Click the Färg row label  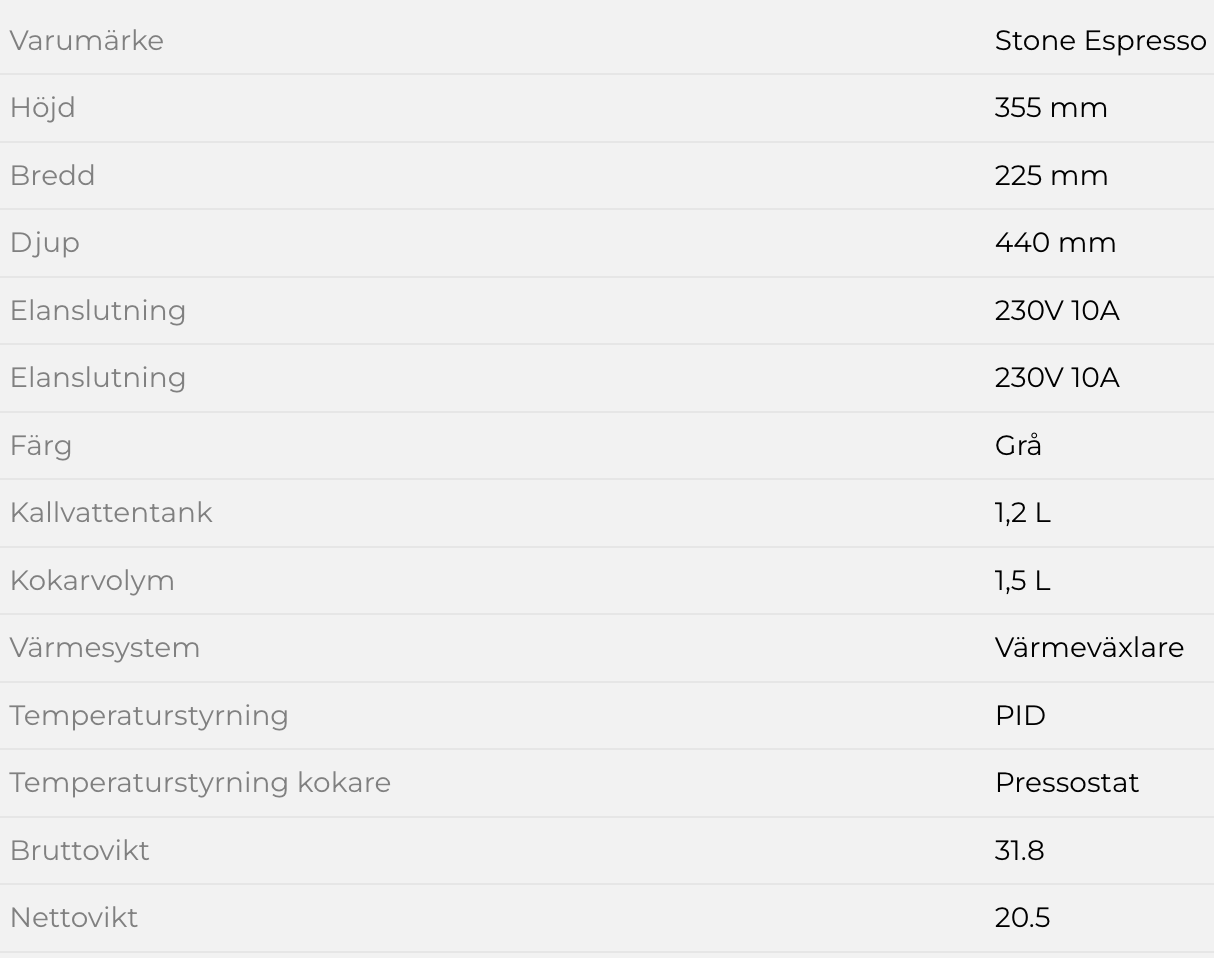[x=41, y=445]
